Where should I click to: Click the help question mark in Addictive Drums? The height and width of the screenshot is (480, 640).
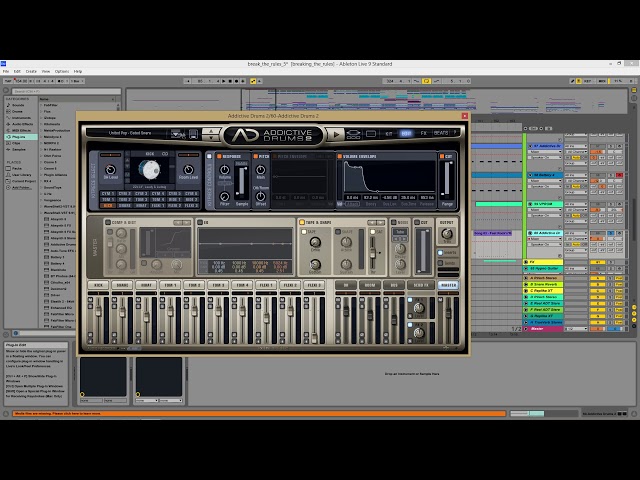coord(455,133)
